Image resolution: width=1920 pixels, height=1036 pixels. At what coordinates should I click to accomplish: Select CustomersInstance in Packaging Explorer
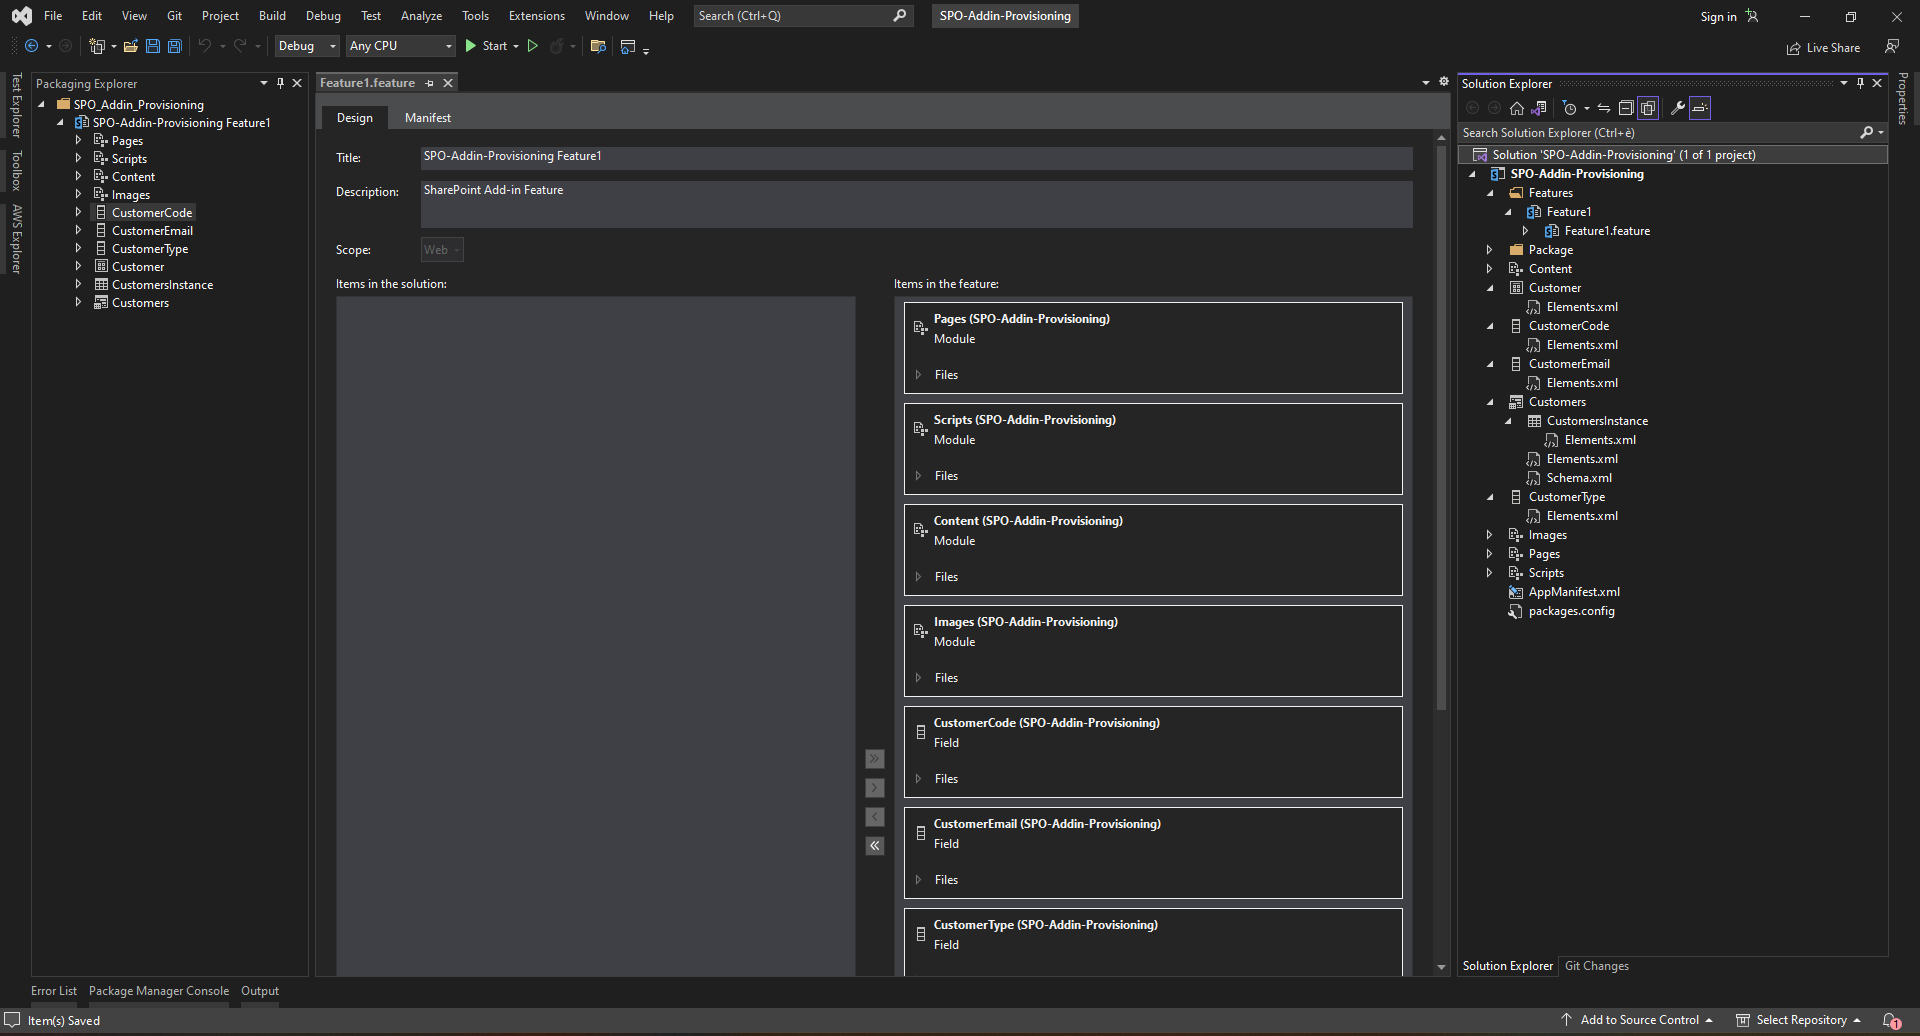click(162, 285)
